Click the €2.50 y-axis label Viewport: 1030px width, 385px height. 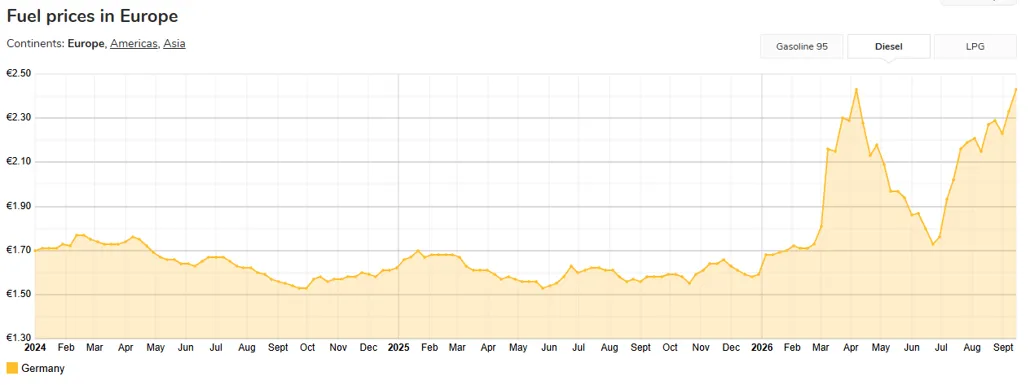point(19,74)
